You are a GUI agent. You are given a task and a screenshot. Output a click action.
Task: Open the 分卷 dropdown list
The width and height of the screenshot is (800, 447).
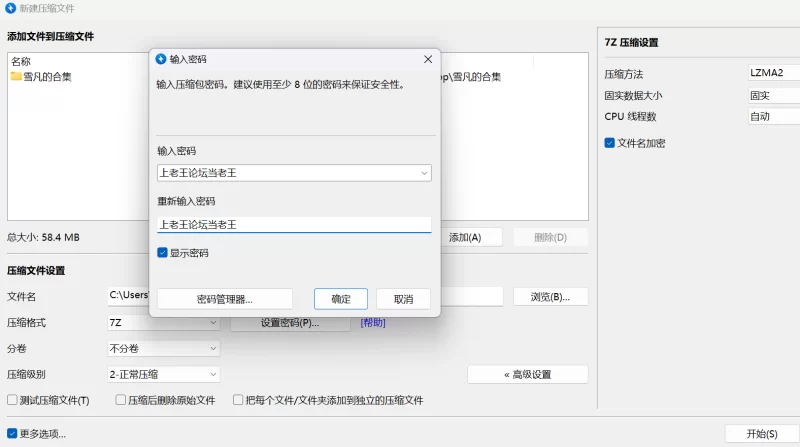point(163,349)
